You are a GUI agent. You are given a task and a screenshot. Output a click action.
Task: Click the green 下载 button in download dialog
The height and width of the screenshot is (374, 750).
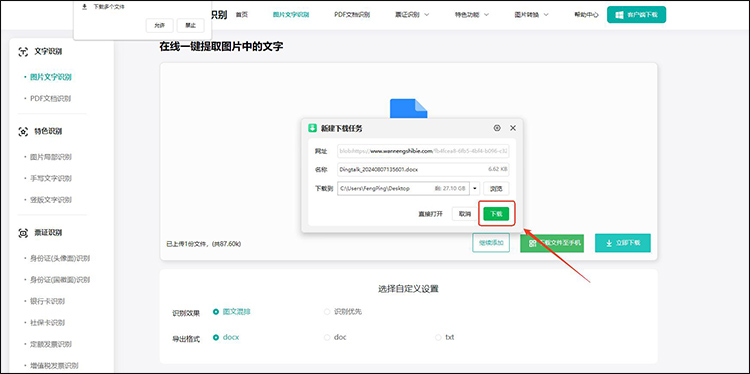point(496,214)
